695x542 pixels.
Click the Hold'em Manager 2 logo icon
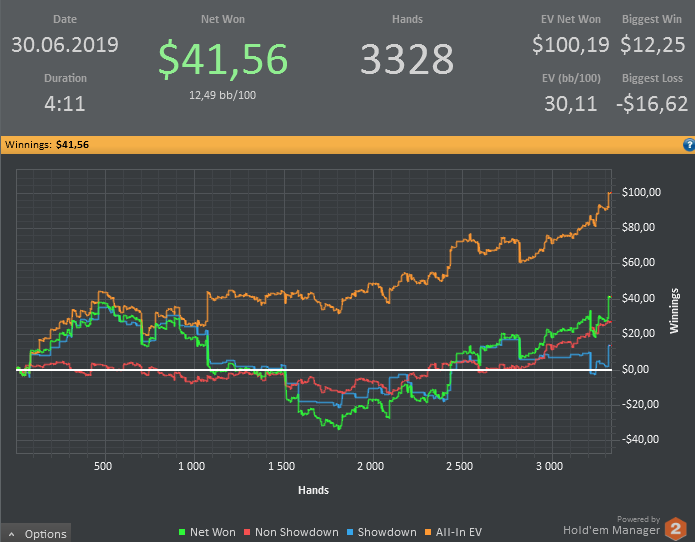tap(675, 528)
